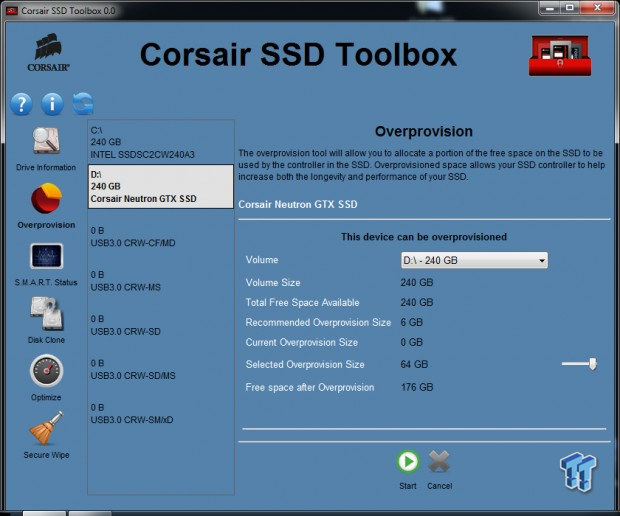Click the Disk Clone label
620x516 pixels.
[46, 340]
